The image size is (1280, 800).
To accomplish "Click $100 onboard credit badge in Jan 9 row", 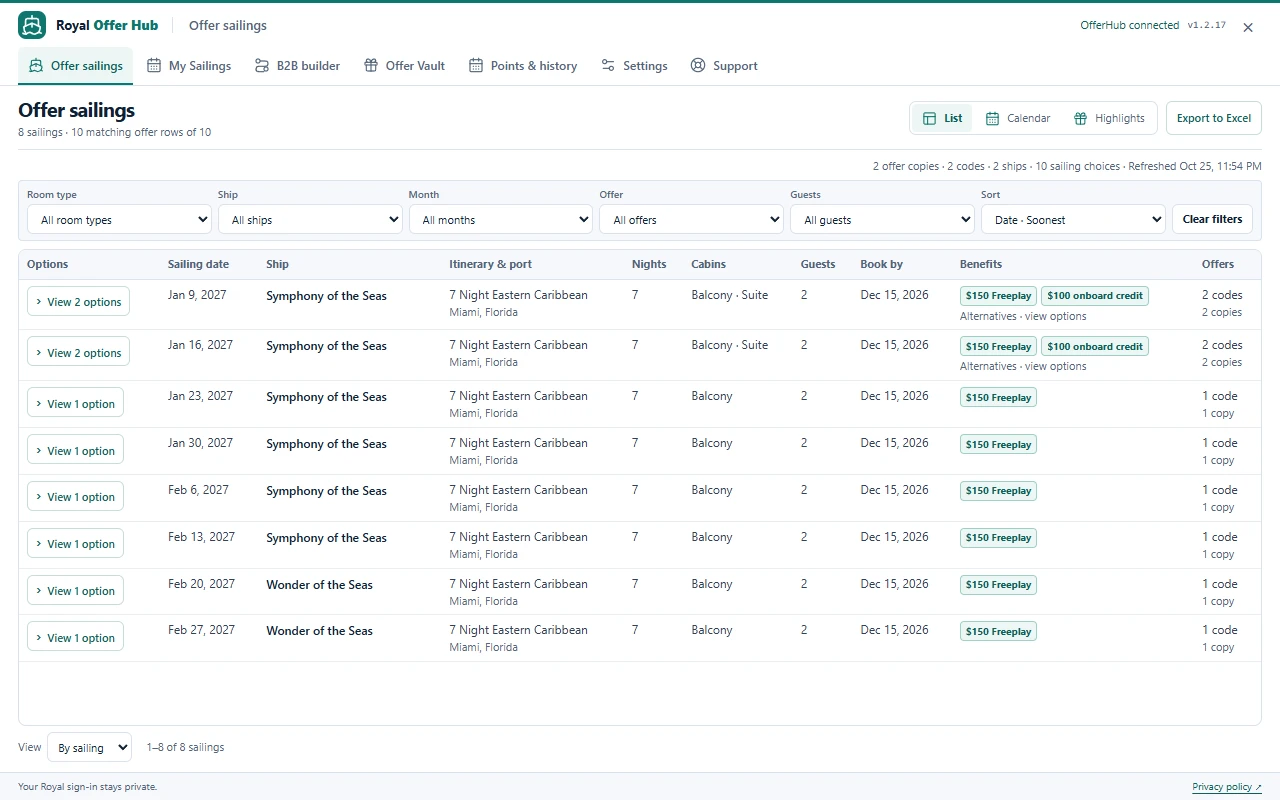I will coord(1094,296).
